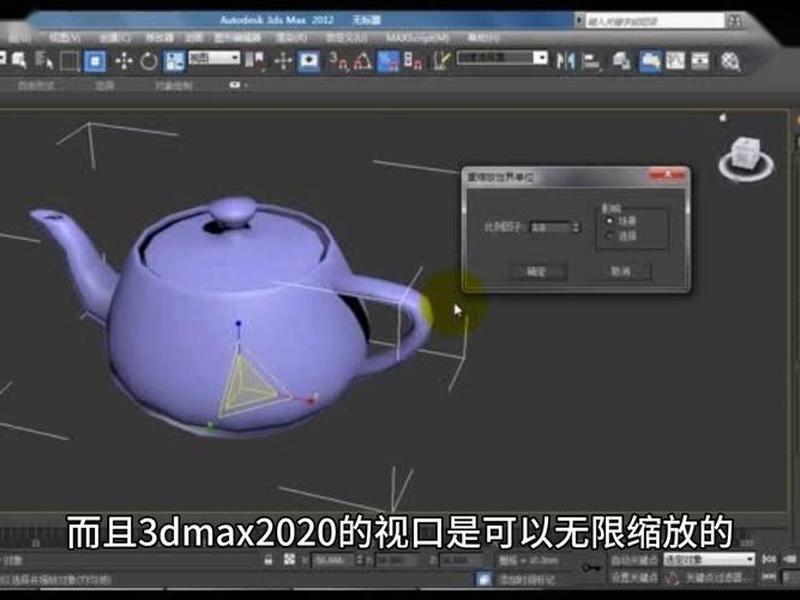This screenshot has height=600, width=800.
Task: Toggle the 设置关键点 button
Action: pyautogui.click(x=634, y=577)
